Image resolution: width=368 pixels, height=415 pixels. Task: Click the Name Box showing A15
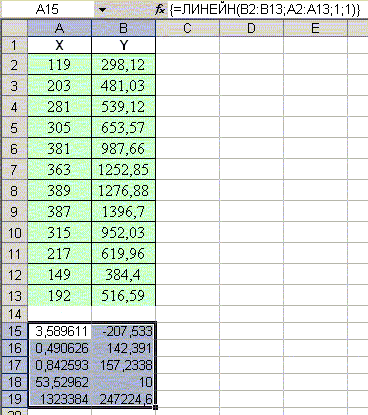48,10
